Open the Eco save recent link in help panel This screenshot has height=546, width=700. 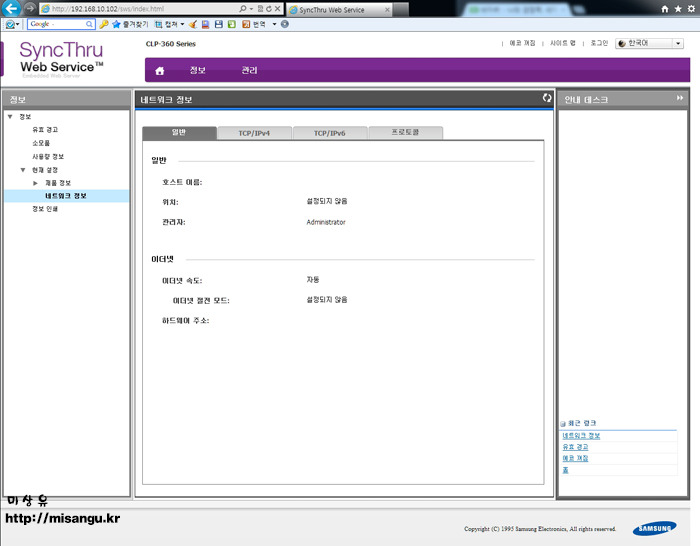(575, 458)
